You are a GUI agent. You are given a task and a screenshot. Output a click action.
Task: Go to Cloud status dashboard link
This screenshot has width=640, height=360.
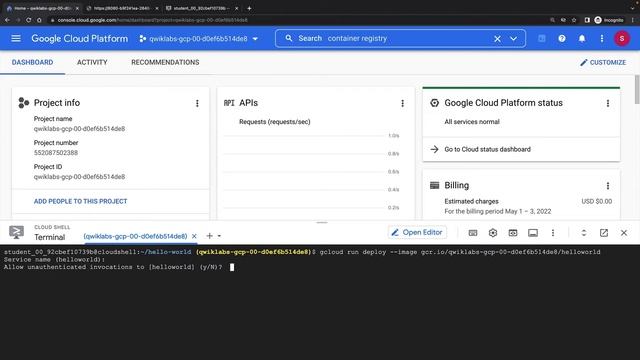[x=487, y=149]
